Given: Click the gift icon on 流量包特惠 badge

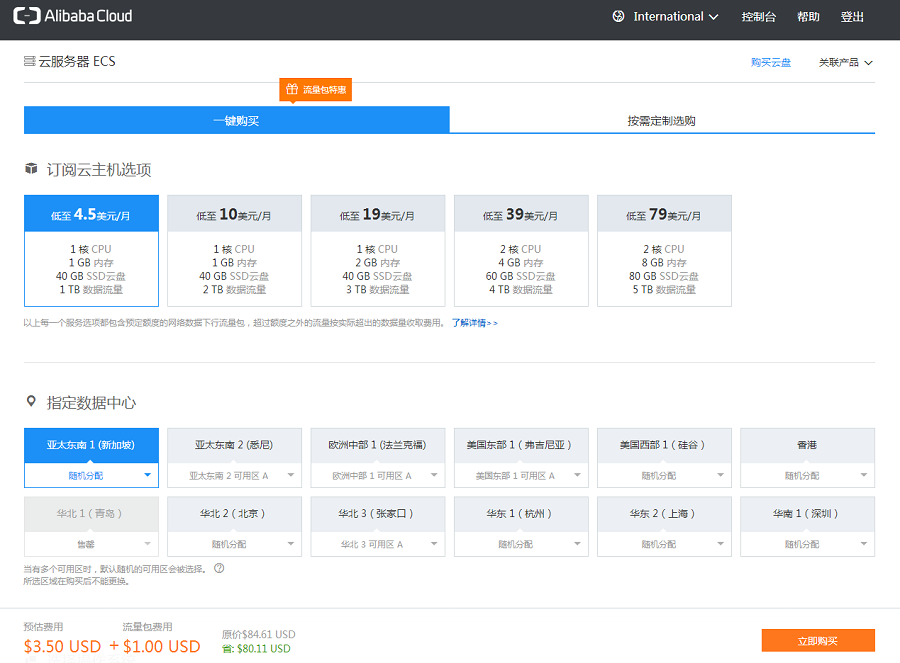Looking at the screenshot, I should pyautogui.click(x=292, y=89).
